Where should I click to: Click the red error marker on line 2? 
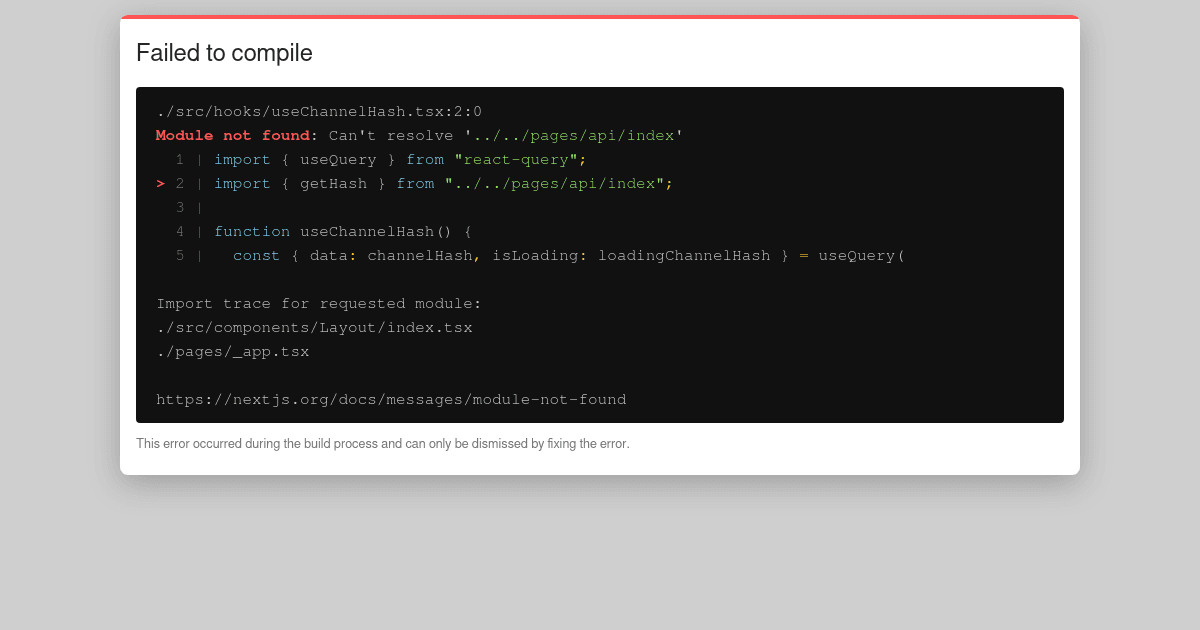pyautogui.click(x=160, y=183)
